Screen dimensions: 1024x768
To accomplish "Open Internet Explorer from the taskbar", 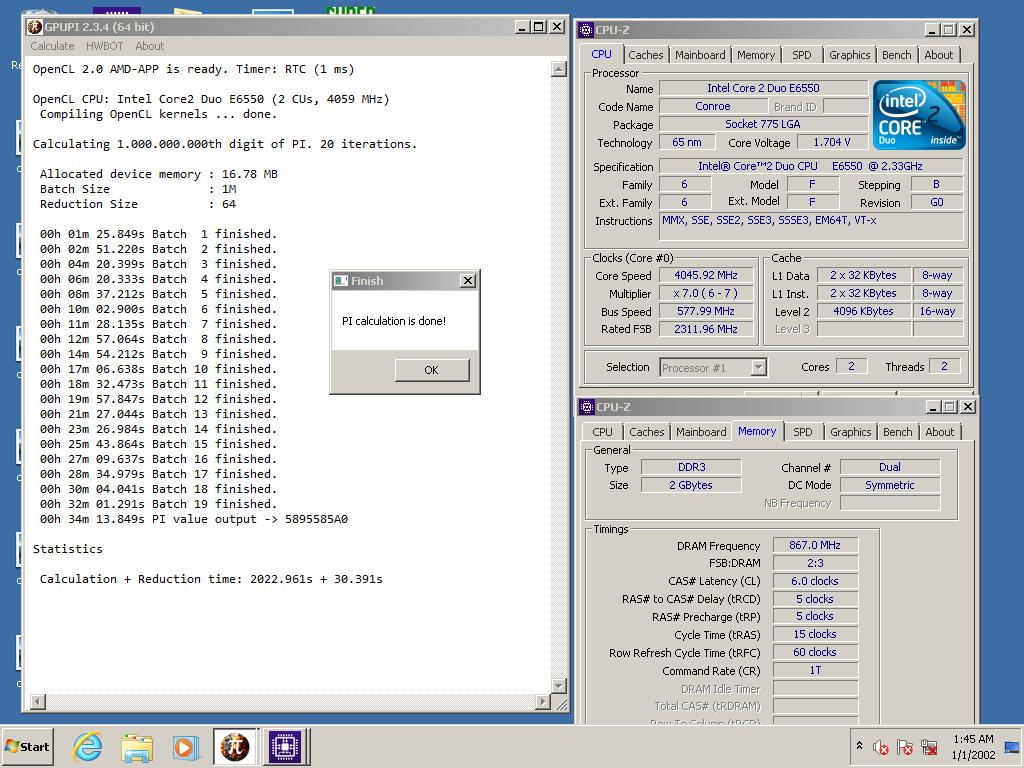I will point(88,746).
